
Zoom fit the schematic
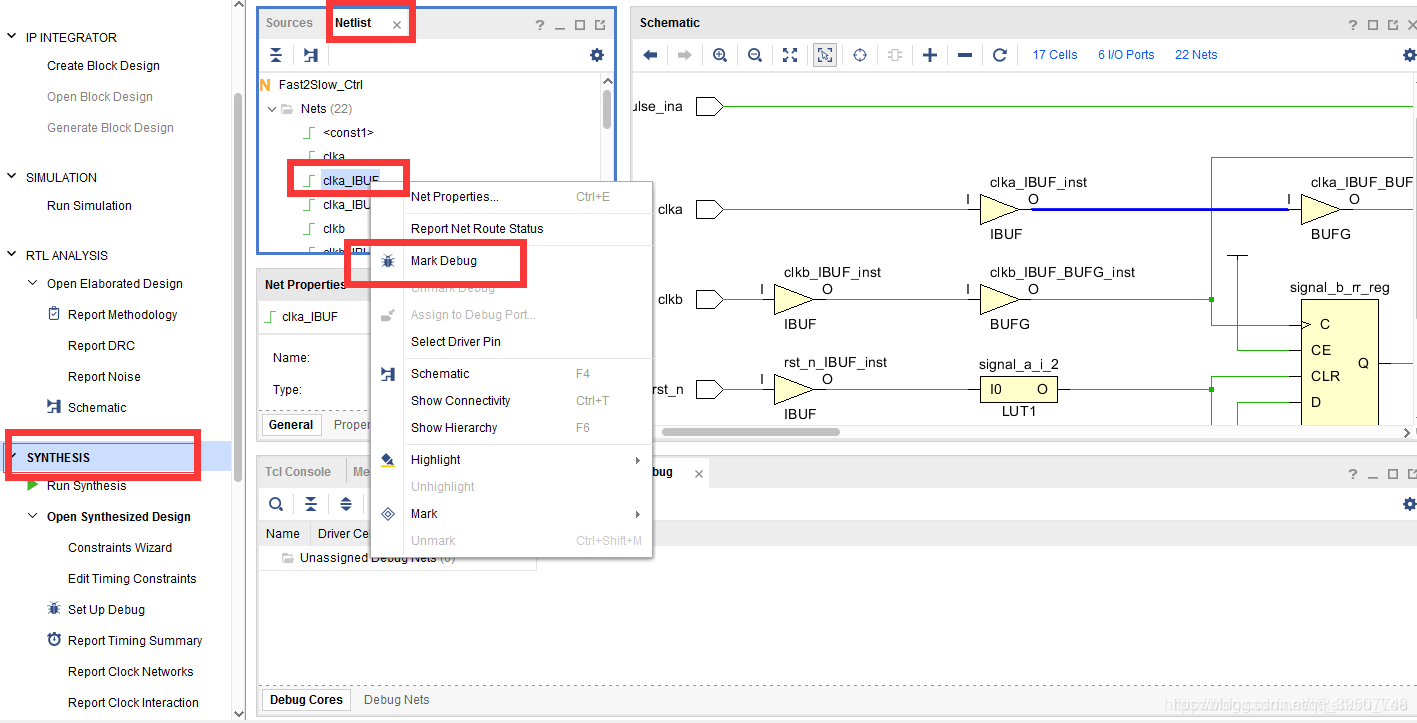[x=790, y=55]
